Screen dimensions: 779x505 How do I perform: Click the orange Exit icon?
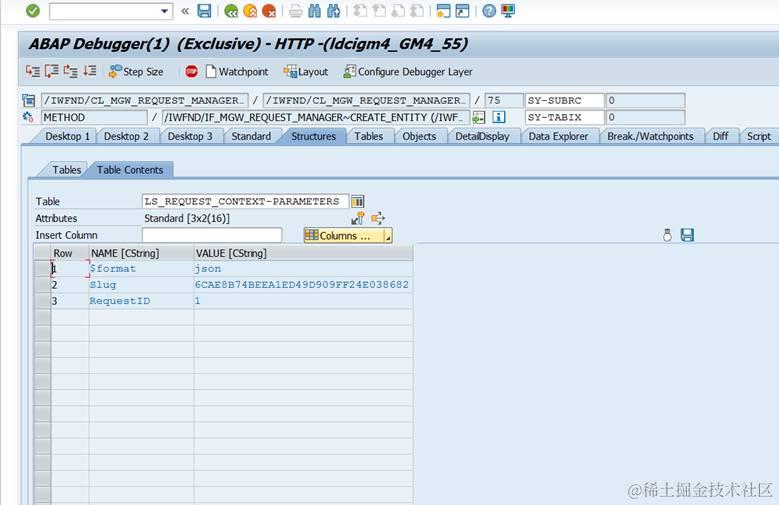250,11
